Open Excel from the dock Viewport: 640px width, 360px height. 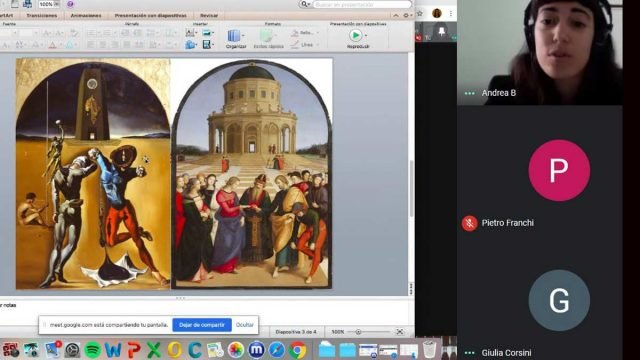(154, 350)
